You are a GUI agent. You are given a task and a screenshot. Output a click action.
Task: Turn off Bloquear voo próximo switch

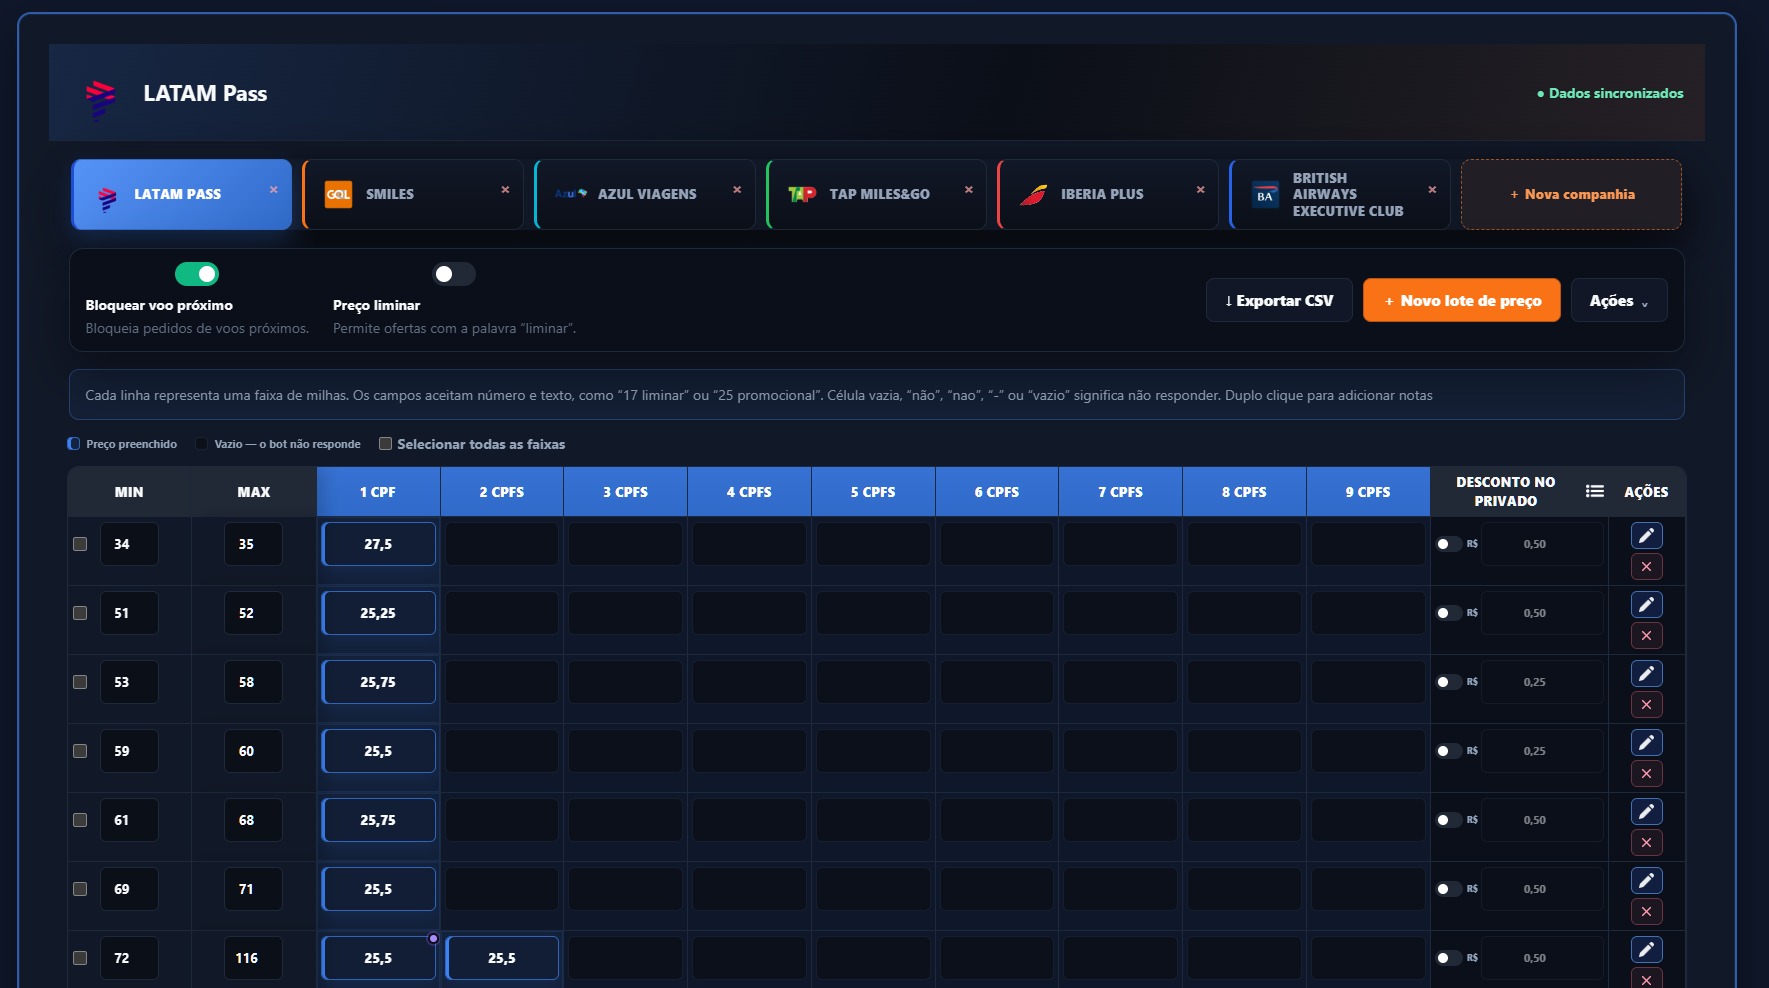(197, 274)
